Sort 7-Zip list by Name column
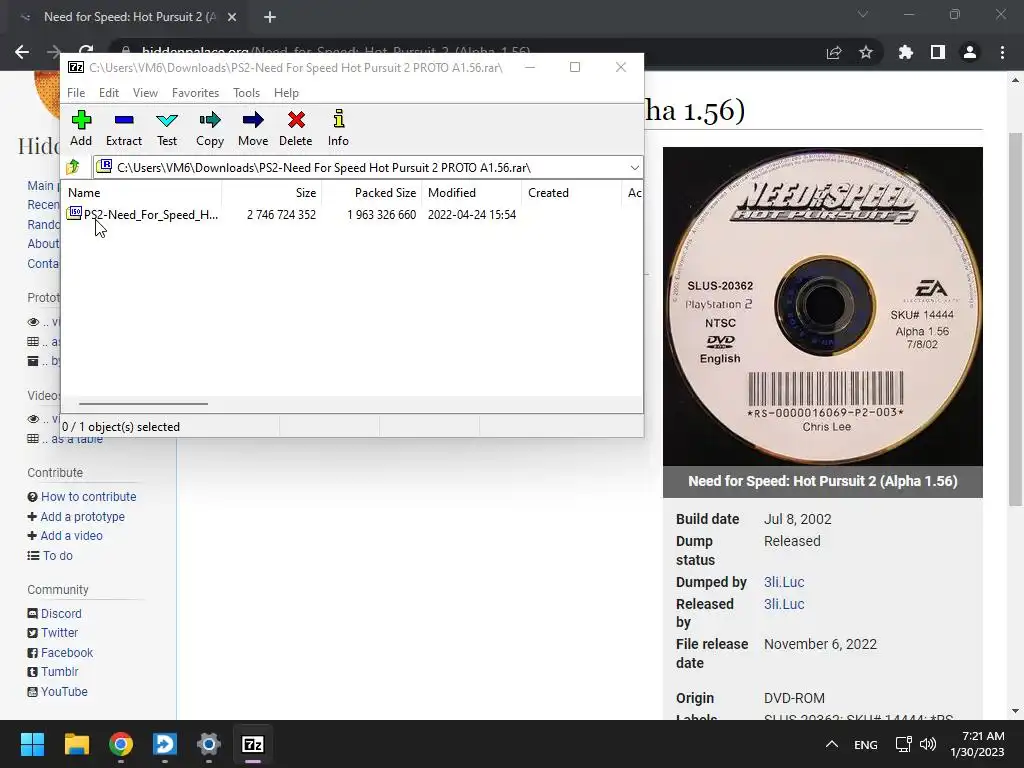This screenshot has width=1024, height=768. click(141, 193)
